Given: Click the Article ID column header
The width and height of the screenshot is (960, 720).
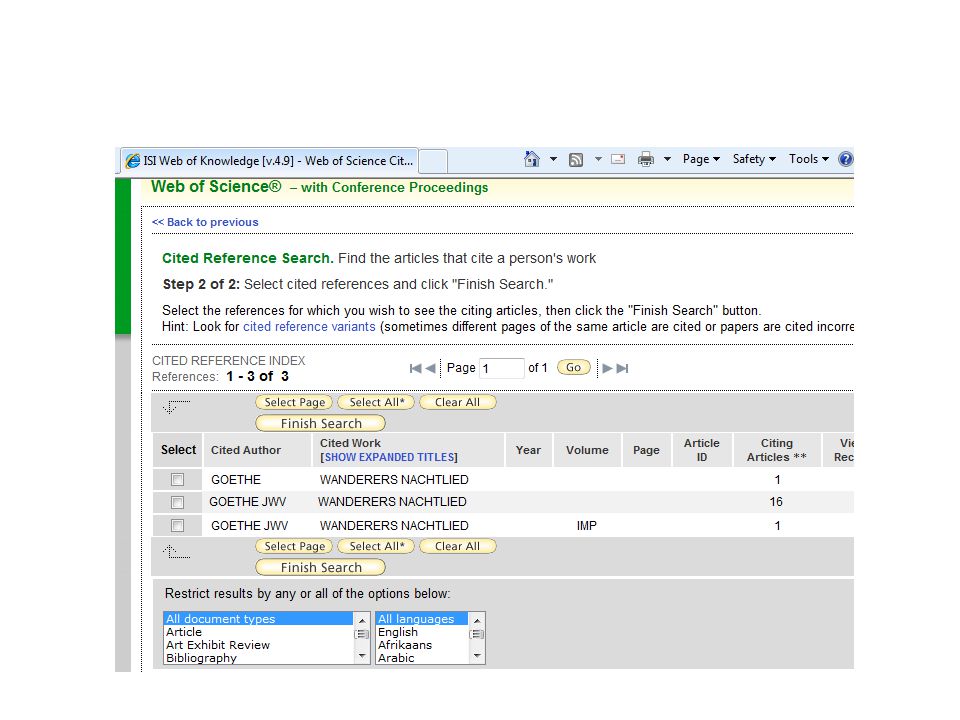Looking at the screenshot, I should pyautogui.click(x=702, y=450).
